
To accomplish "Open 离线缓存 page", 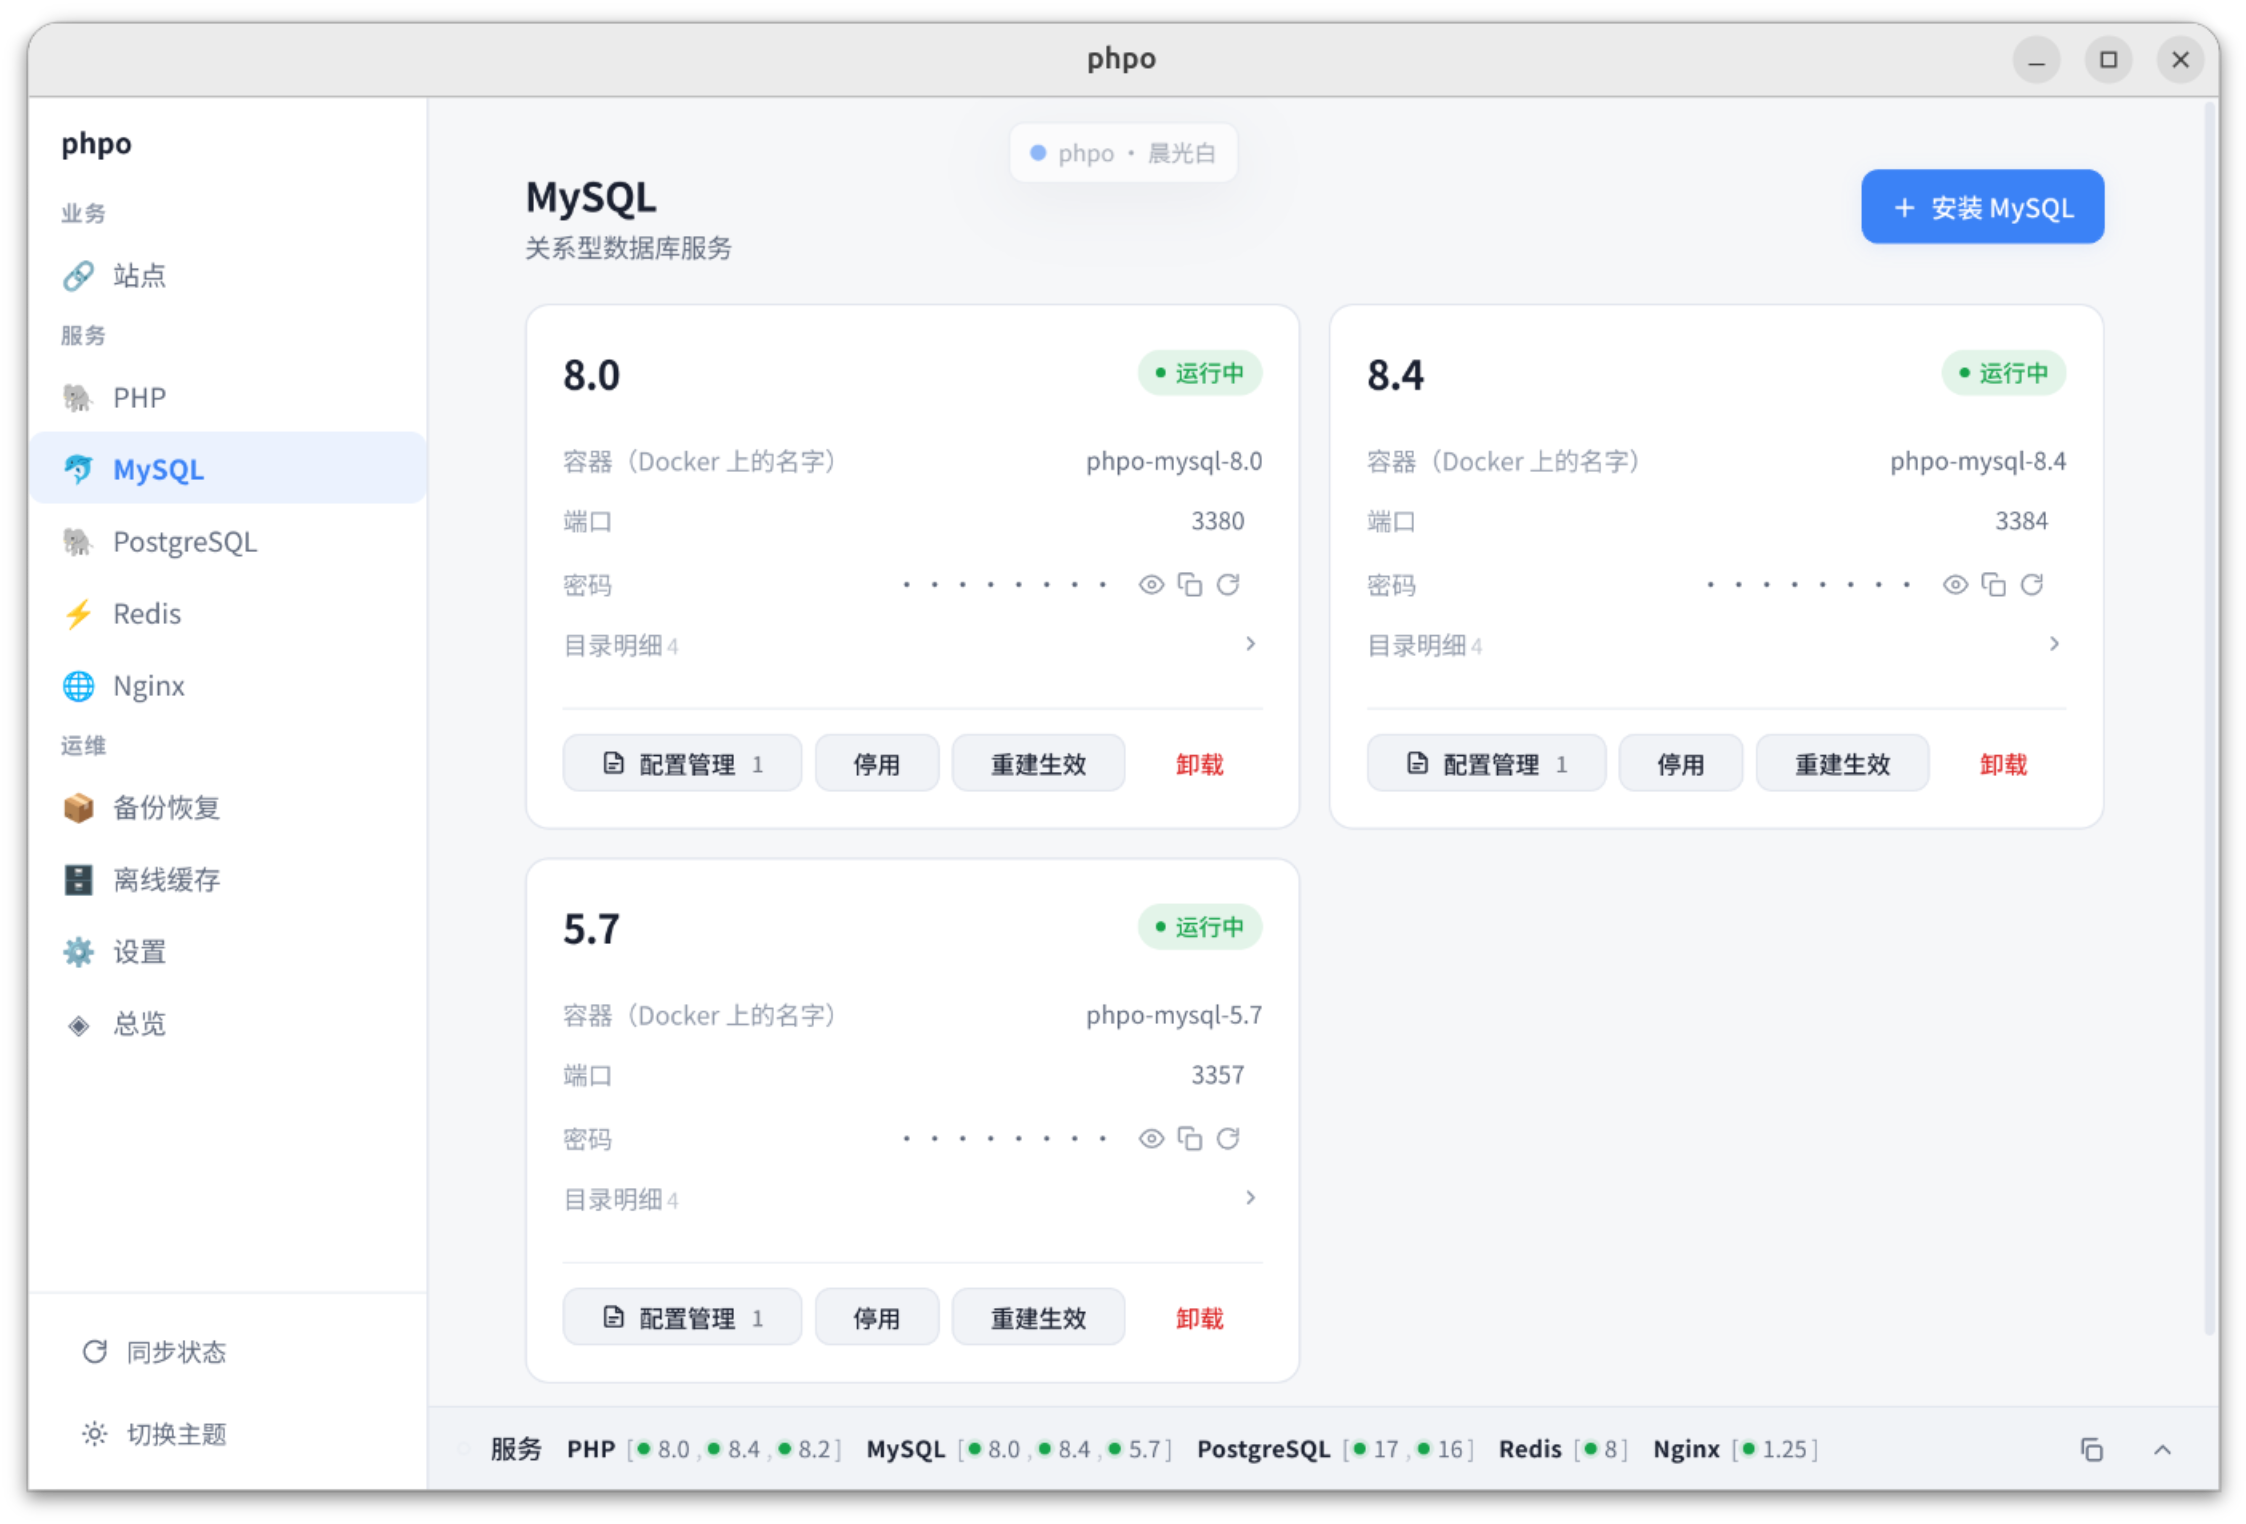I will [x=228, y=879].
